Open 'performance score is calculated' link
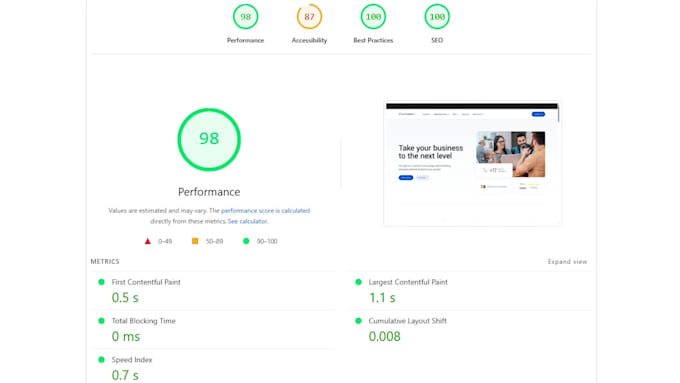 pos(265,210)
